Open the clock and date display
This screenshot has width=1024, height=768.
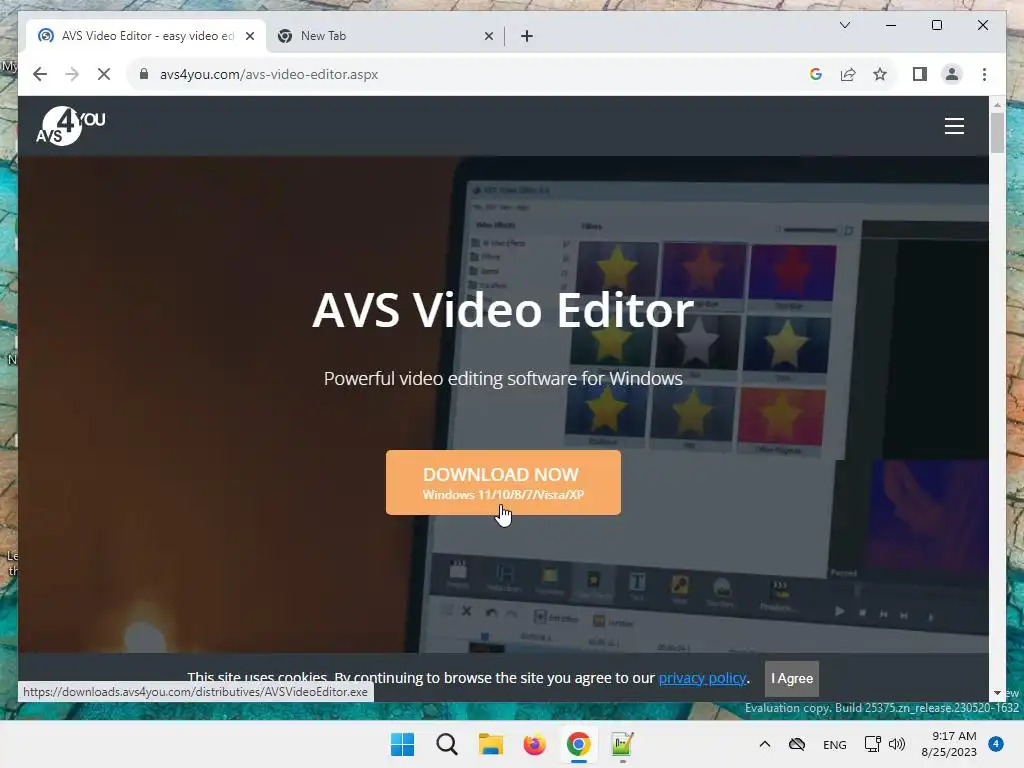[949, 744]
